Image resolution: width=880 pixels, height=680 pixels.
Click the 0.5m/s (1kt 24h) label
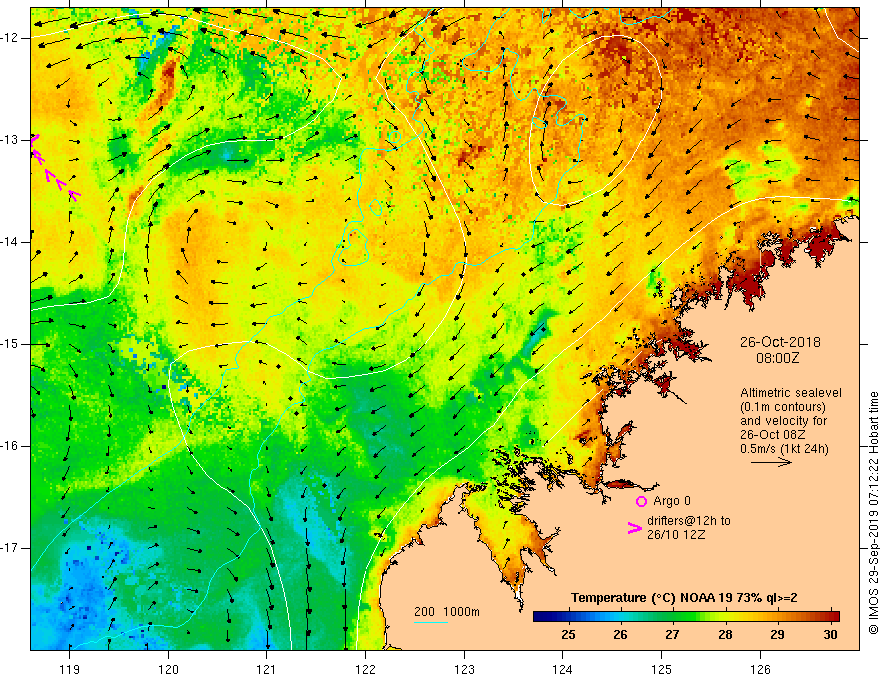click(784, 449)
